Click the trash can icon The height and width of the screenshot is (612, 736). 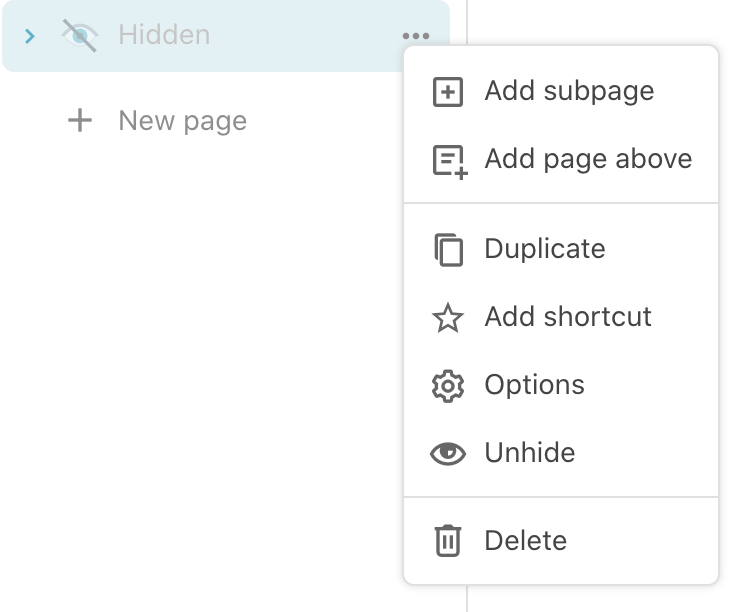click(448, 541)
